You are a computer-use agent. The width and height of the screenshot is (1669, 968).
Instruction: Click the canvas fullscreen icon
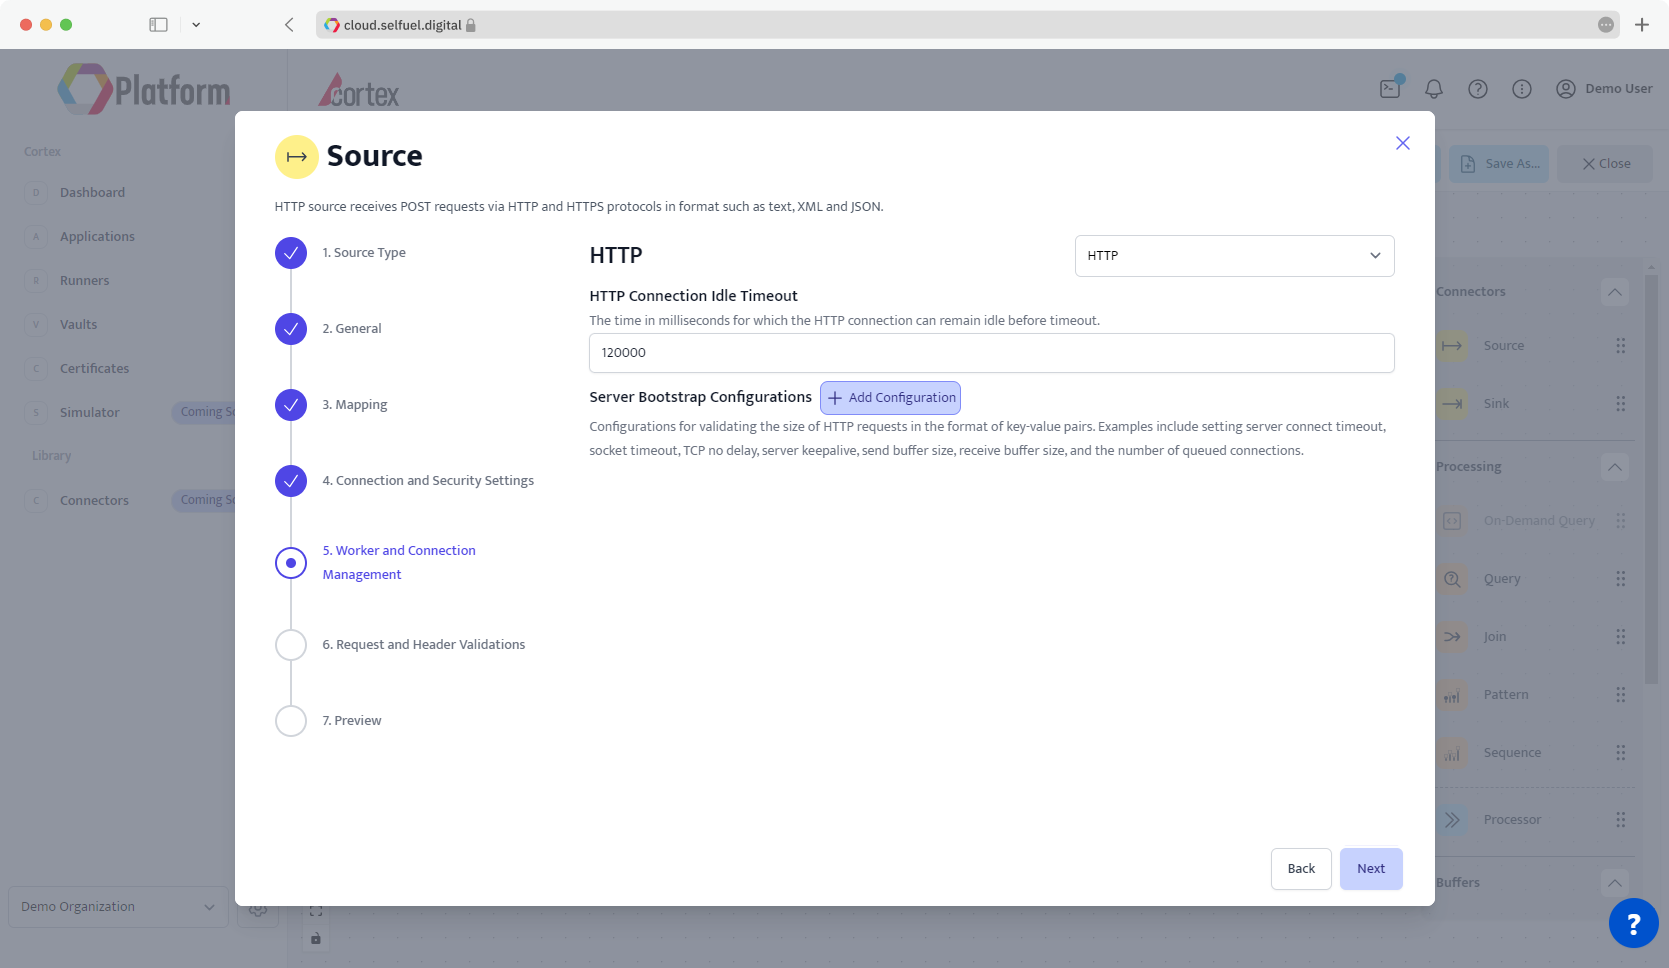(316, 912)
